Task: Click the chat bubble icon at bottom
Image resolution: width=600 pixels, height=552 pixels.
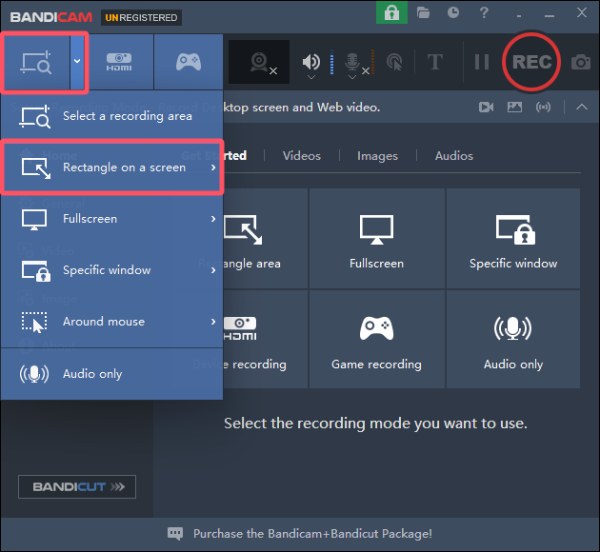Action: [175, 533]
